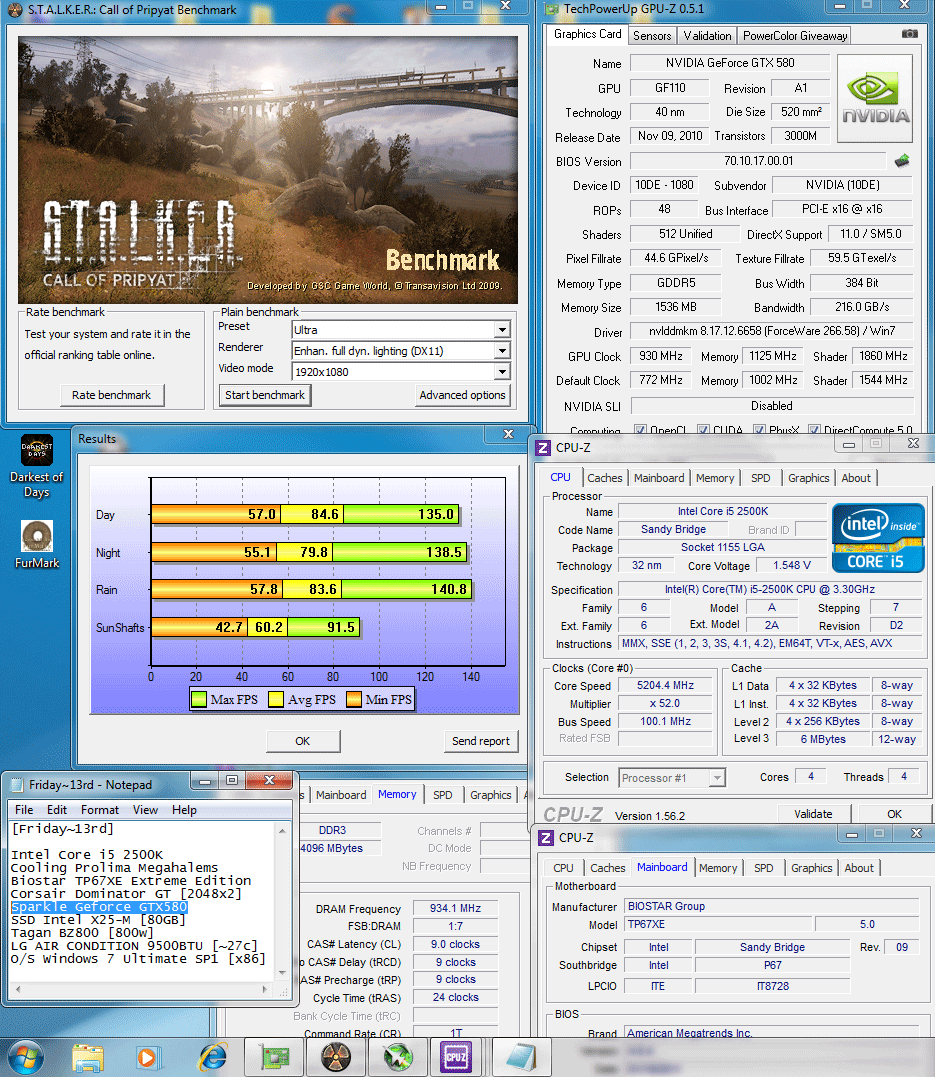Click the Intel Core i5 logo in CPU-Z
Viewport: 935px width, 1077px height.
pyautogui.click(x=878, y=538)
